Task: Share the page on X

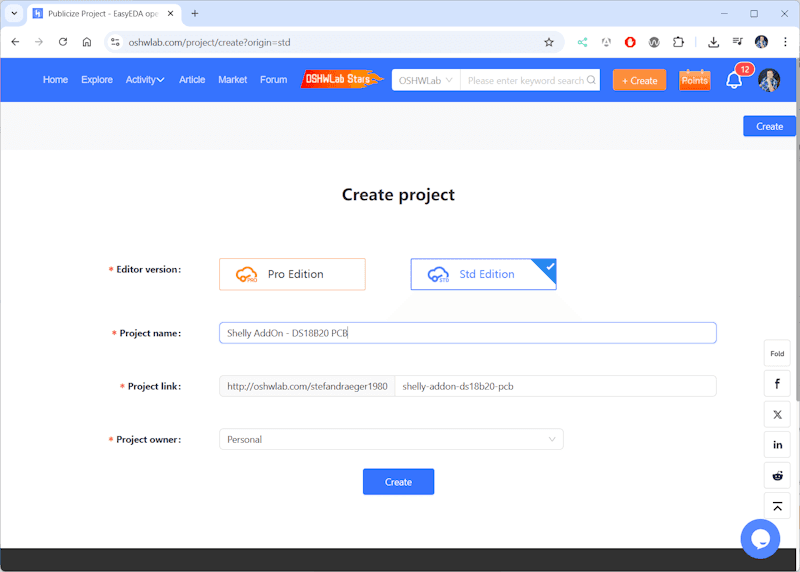Action: click(777, 414)
